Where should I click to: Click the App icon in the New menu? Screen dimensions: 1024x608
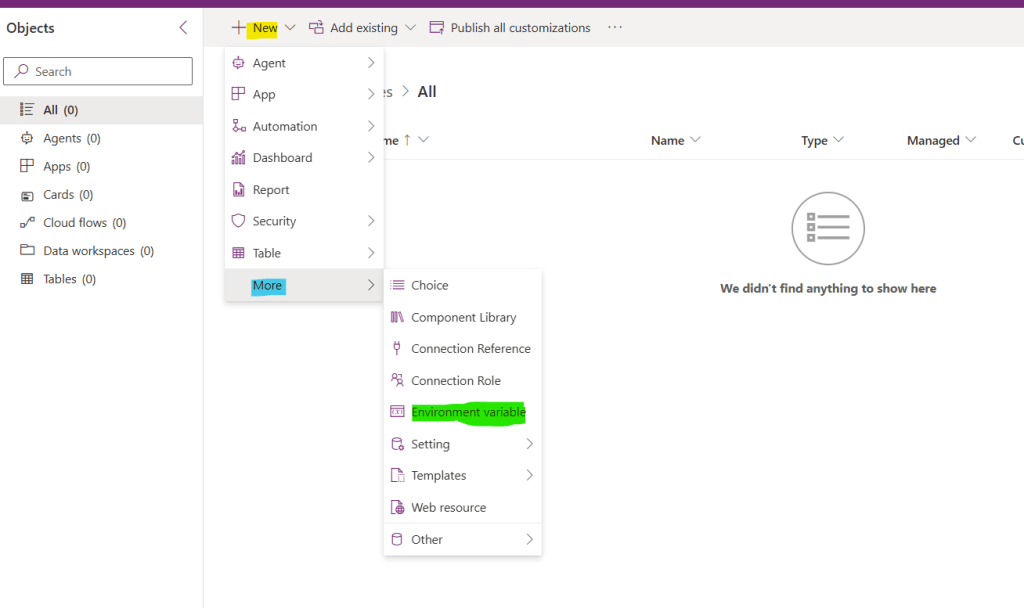[240, 94]
